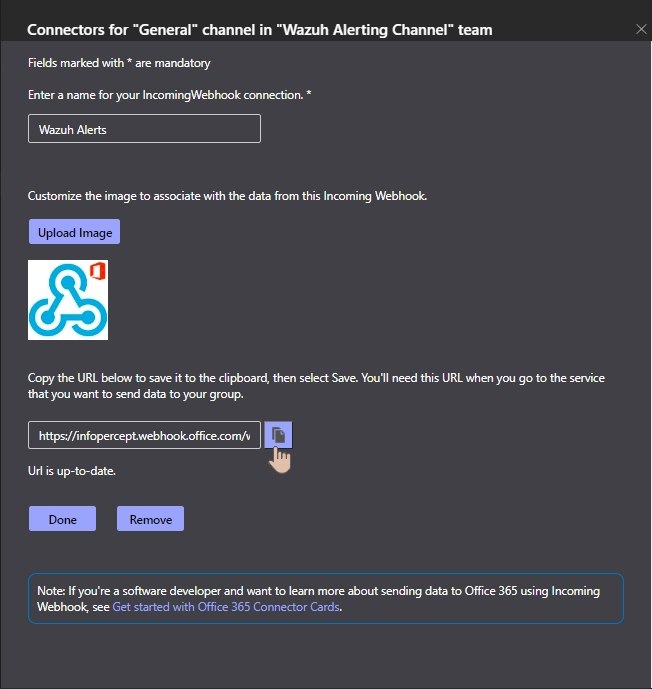Click the 'Url is up-to-date.' status text
652x689 pixels.
[72, 471]
